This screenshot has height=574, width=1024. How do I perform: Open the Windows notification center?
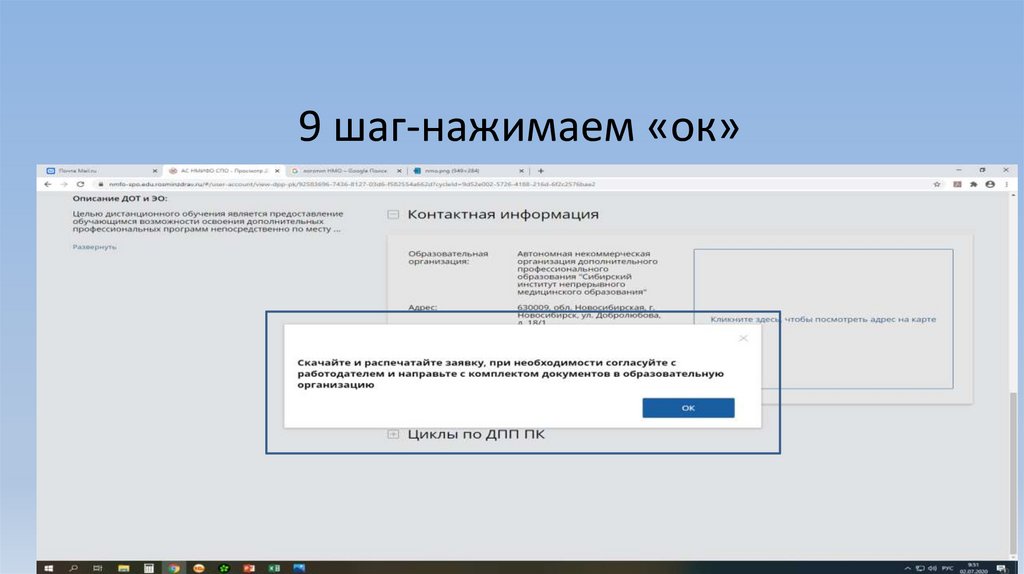pyautogui.click(x=1001, y=568)
